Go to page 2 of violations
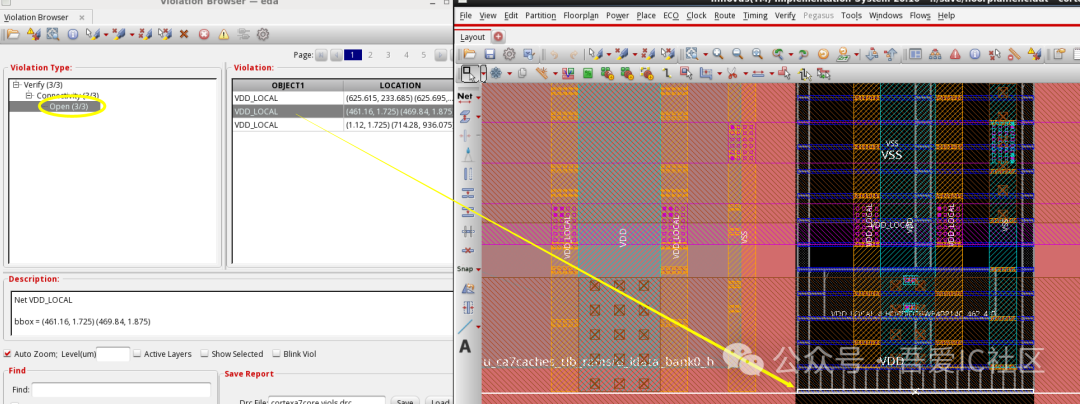 pos(371,55)
